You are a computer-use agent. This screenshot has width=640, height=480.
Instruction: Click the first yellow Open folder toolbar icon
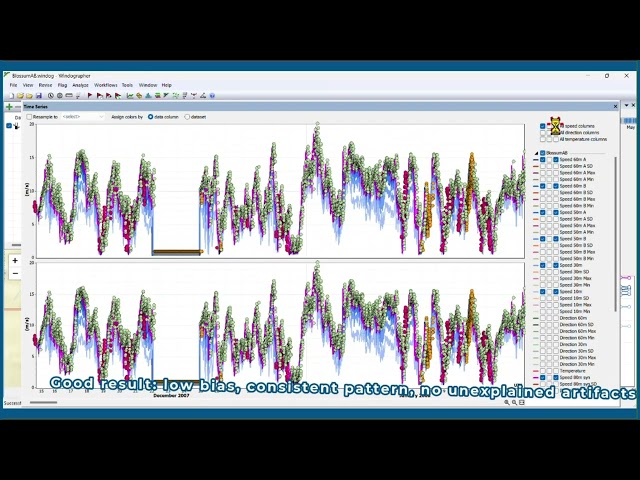pos(20,96)
